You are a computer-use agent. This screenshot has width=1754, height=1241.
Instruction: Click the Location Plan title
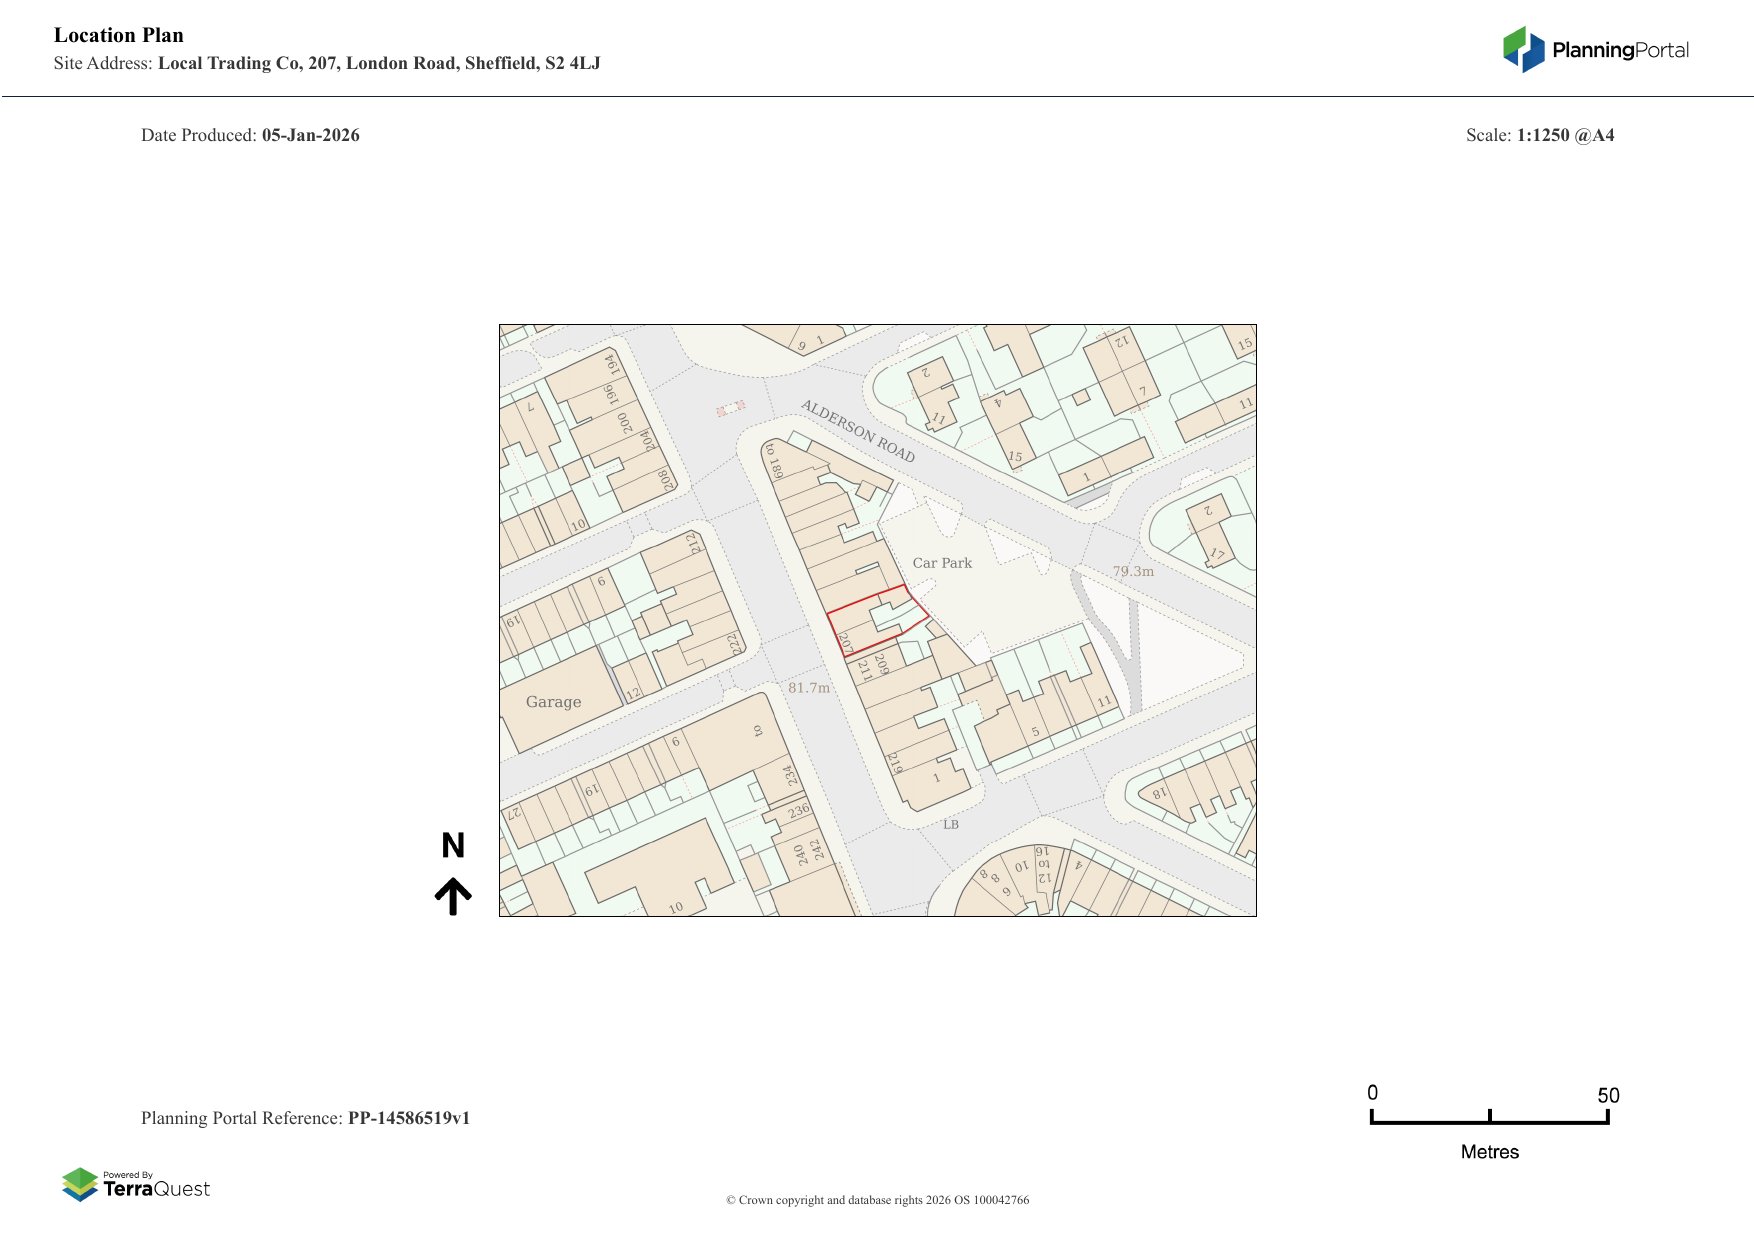119,35
